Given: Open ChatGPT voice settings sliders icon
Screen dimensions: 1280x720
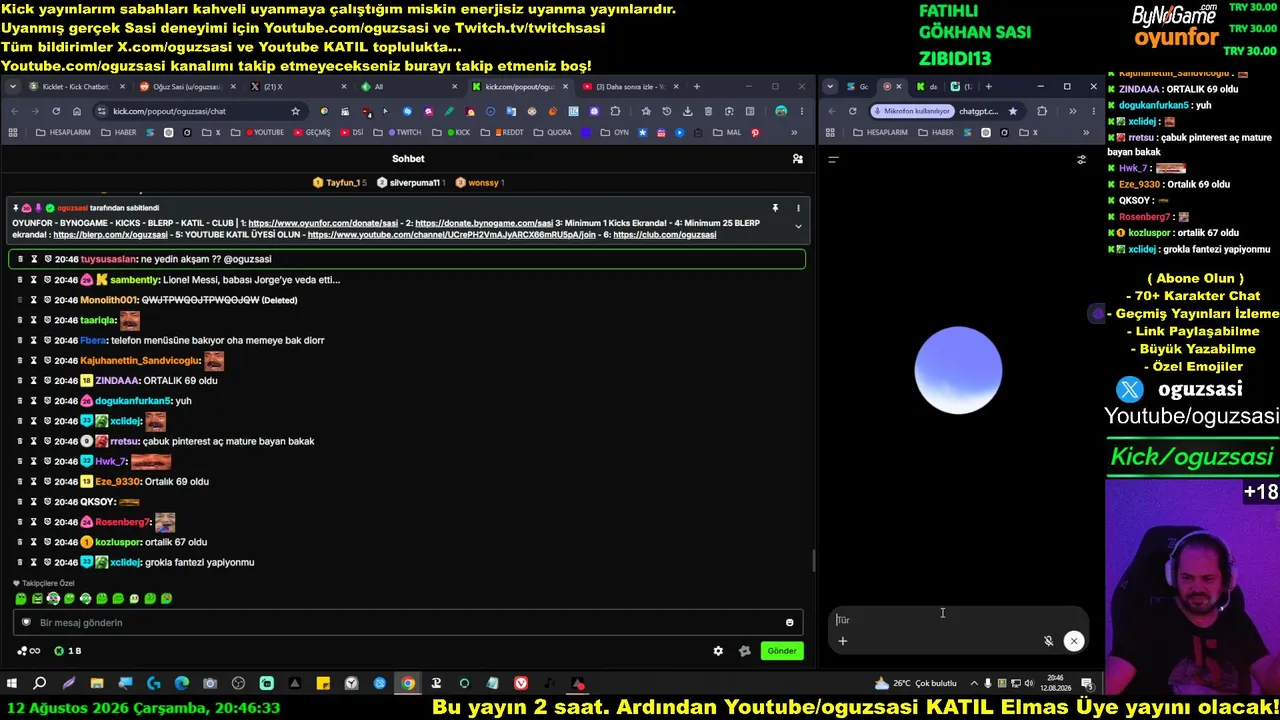Looking at the screenshot, I should click(x=1081, y=159).
